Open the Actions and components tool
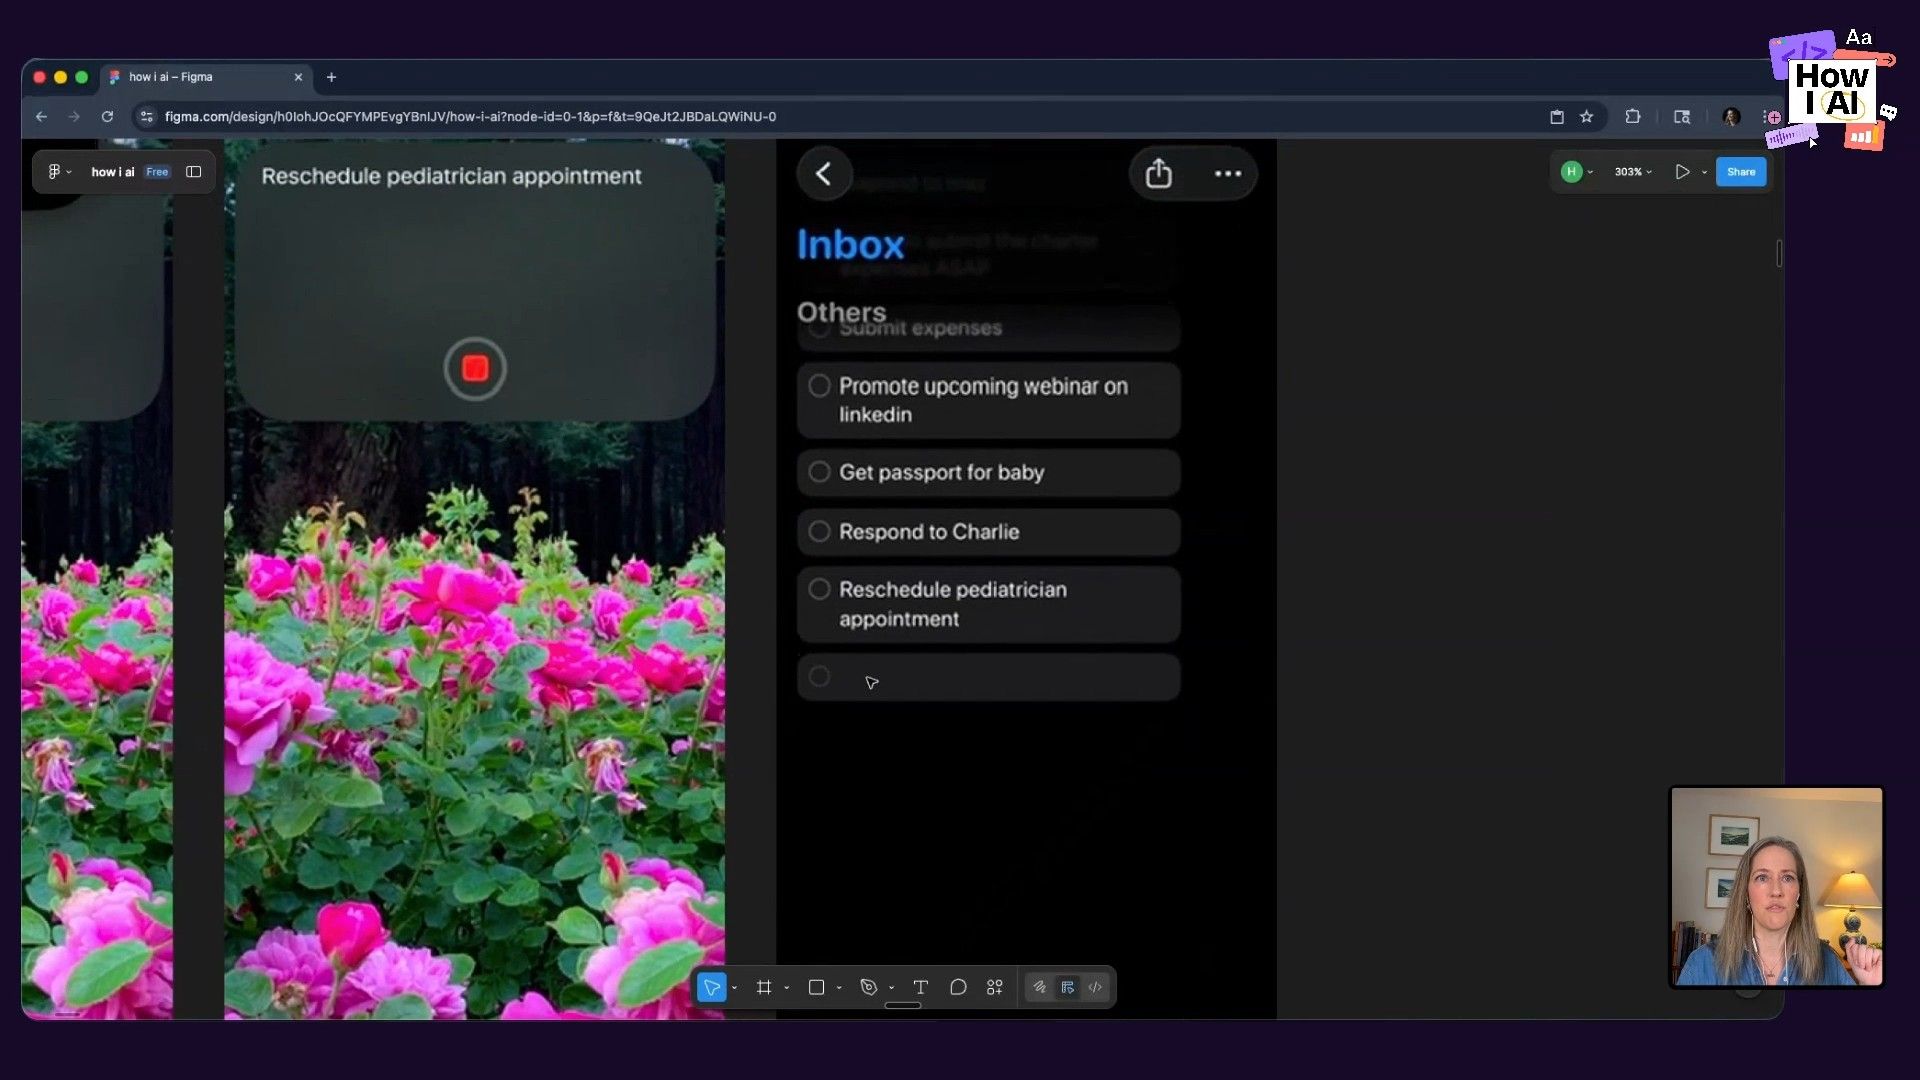 coord(995,987)
